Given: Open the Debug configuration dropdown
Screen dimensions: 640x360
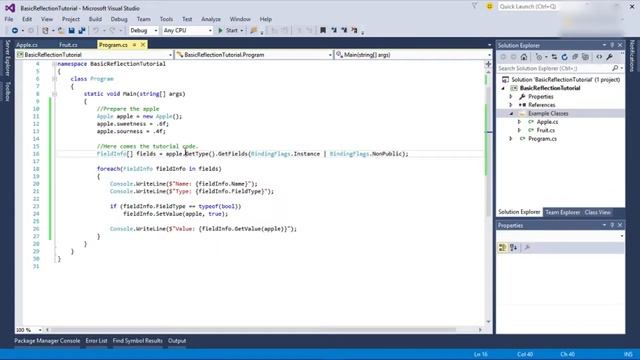Looking at the screenshot, I should pos(155,31).
